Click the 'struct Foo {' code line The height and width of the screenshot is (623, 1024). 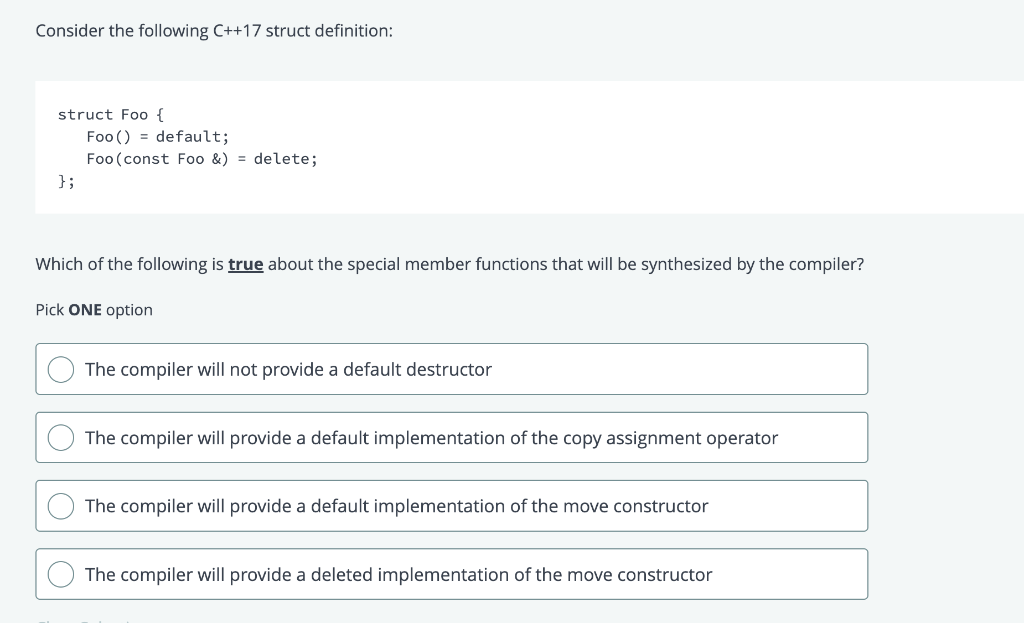coord(111,115)
